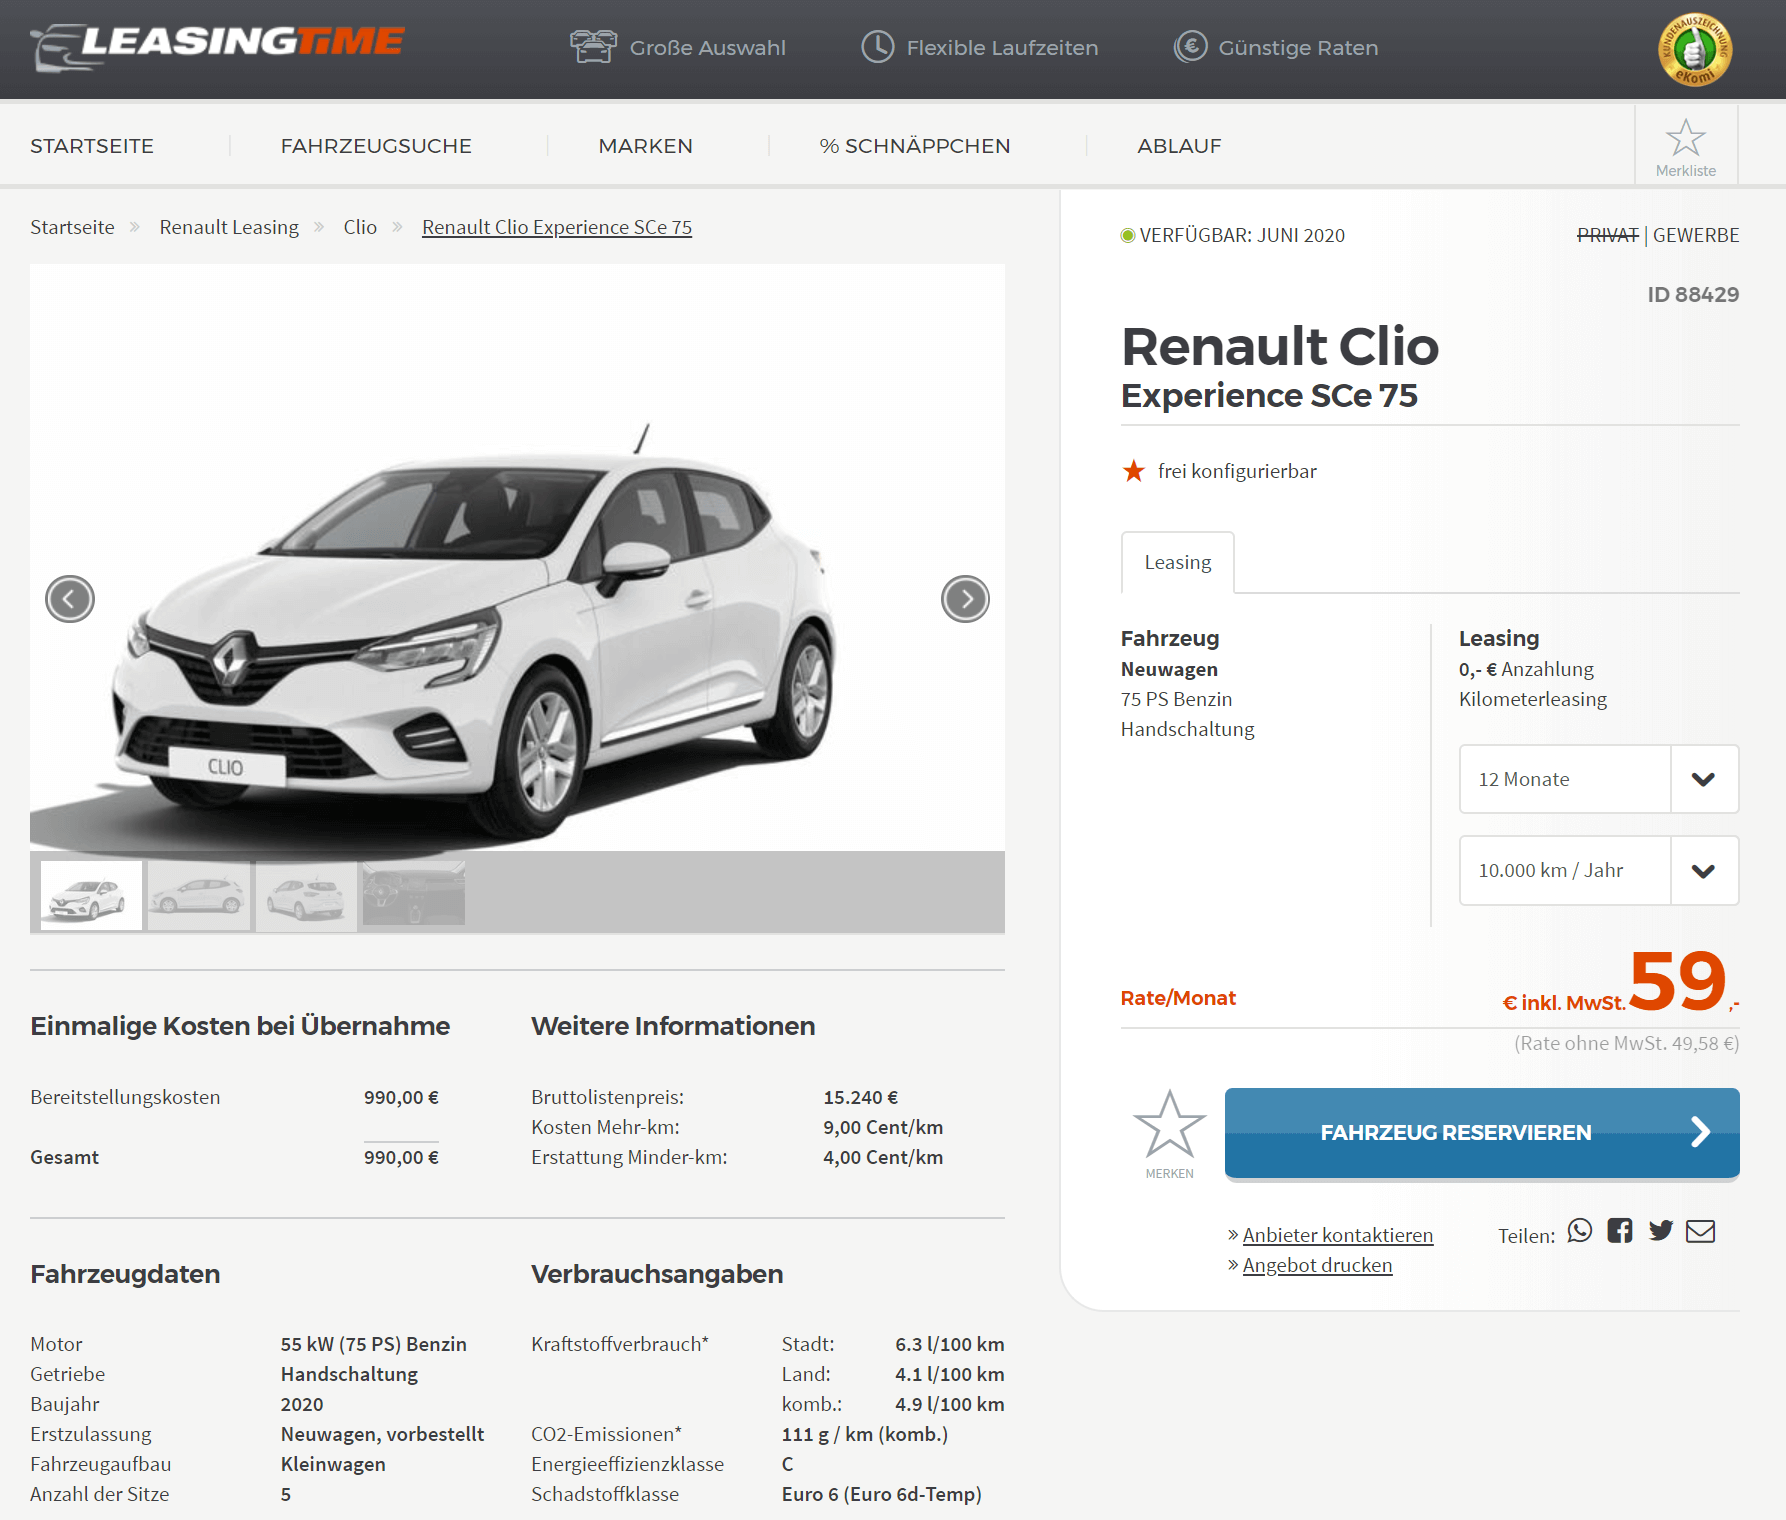Click the euro icon beside Günstige Raten
Image resolution: width=1786 pixels, height=1520 pixels.
(1190, 47)
